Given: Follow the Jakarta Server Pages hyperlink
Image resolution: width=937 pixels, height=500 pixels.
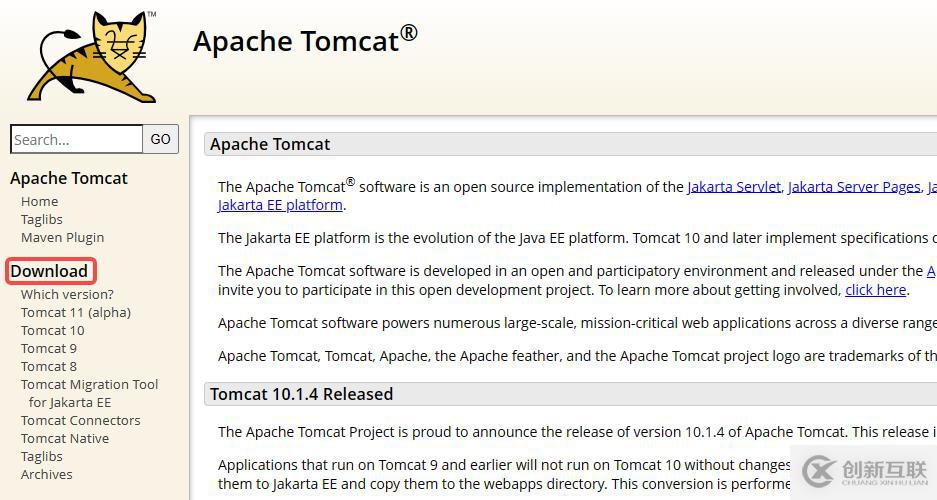Looking at the screenshot, I should (x=854, y=187).
